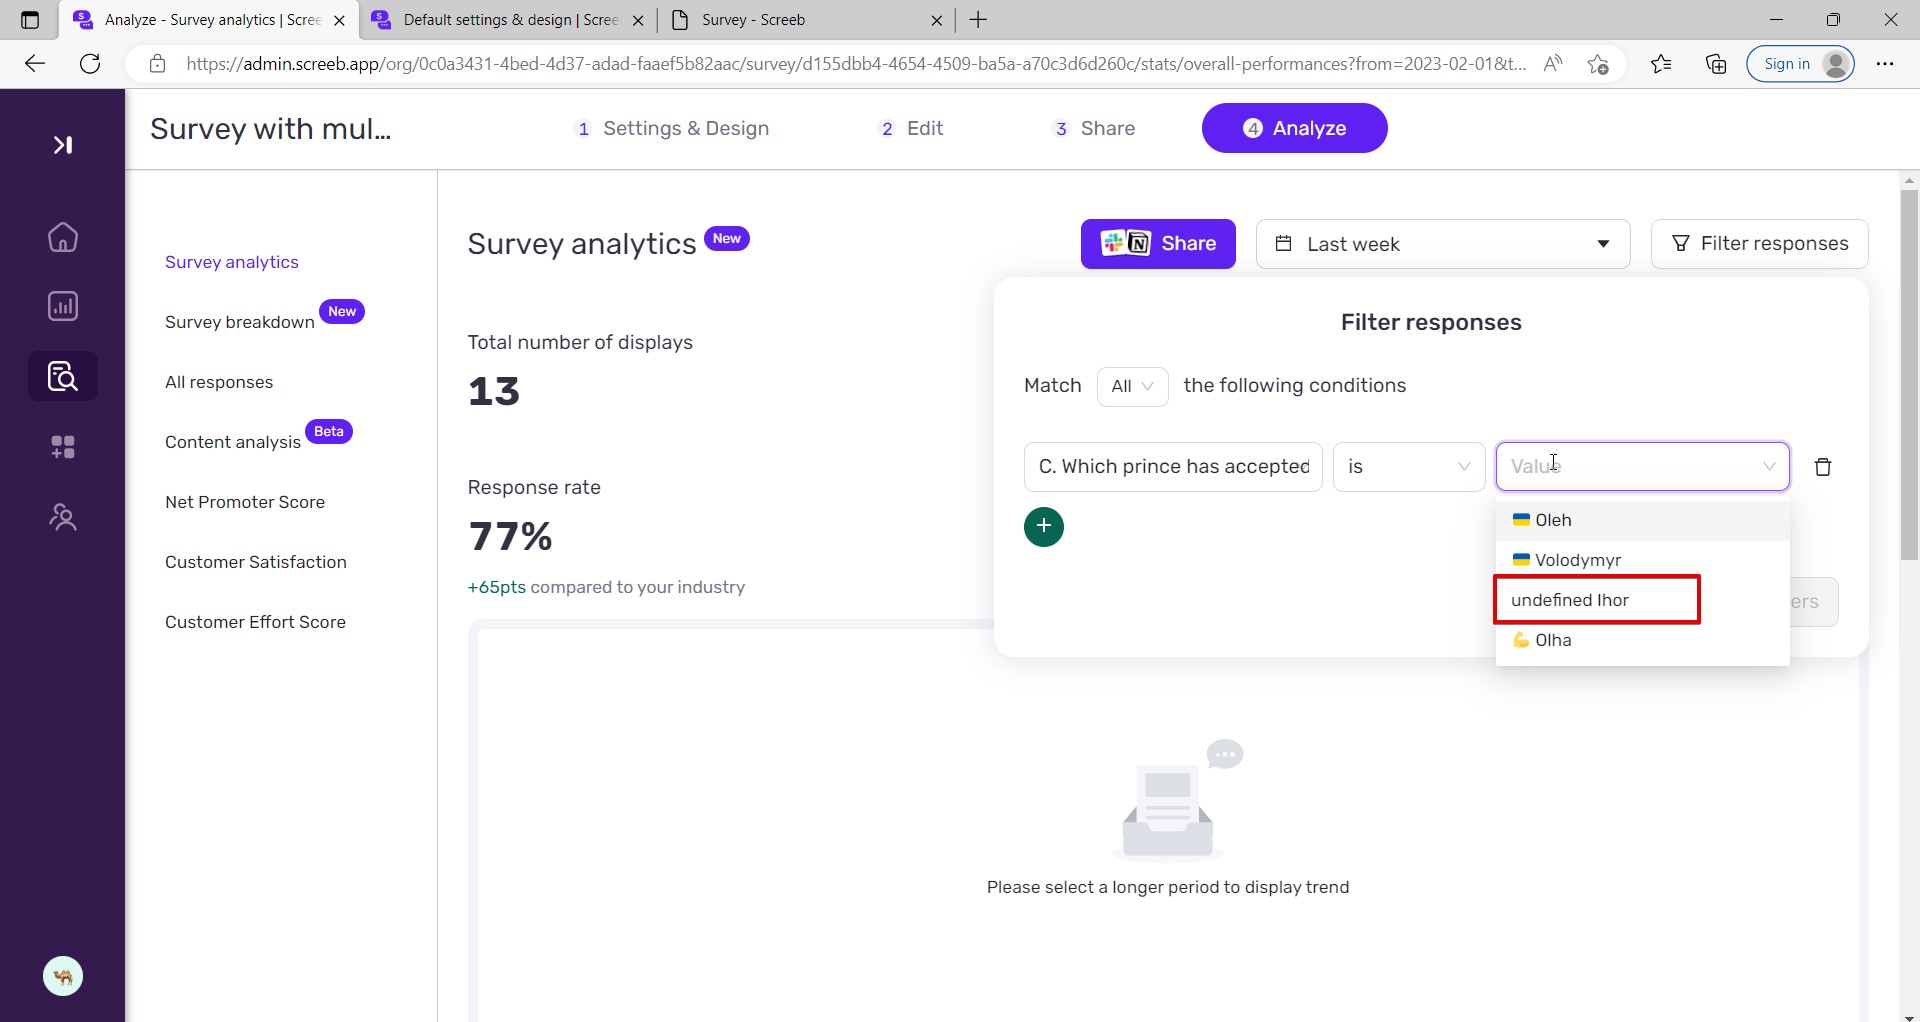Choose Volodymyr from the value list
The image size is (1920, 1022).
click(1642, 560)
